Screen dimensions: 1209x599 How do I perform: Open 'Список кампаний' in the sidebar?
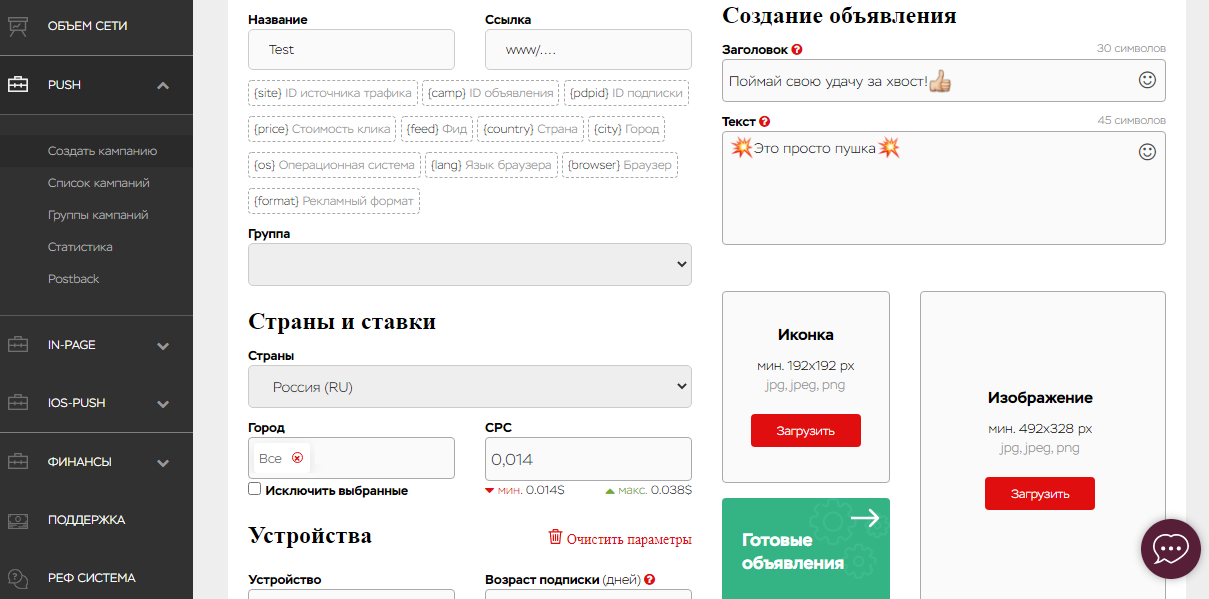99,183
